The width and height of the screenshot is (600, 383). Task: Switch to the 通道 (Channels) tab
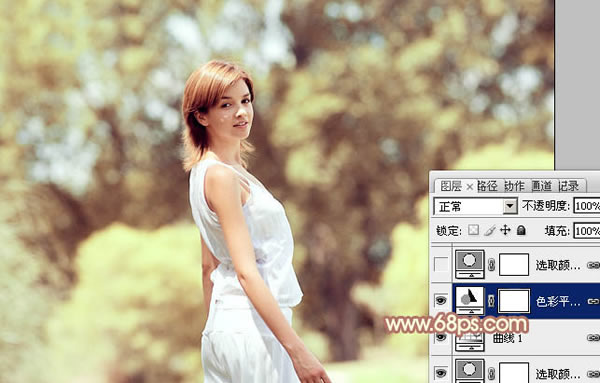tap(541, 186)
